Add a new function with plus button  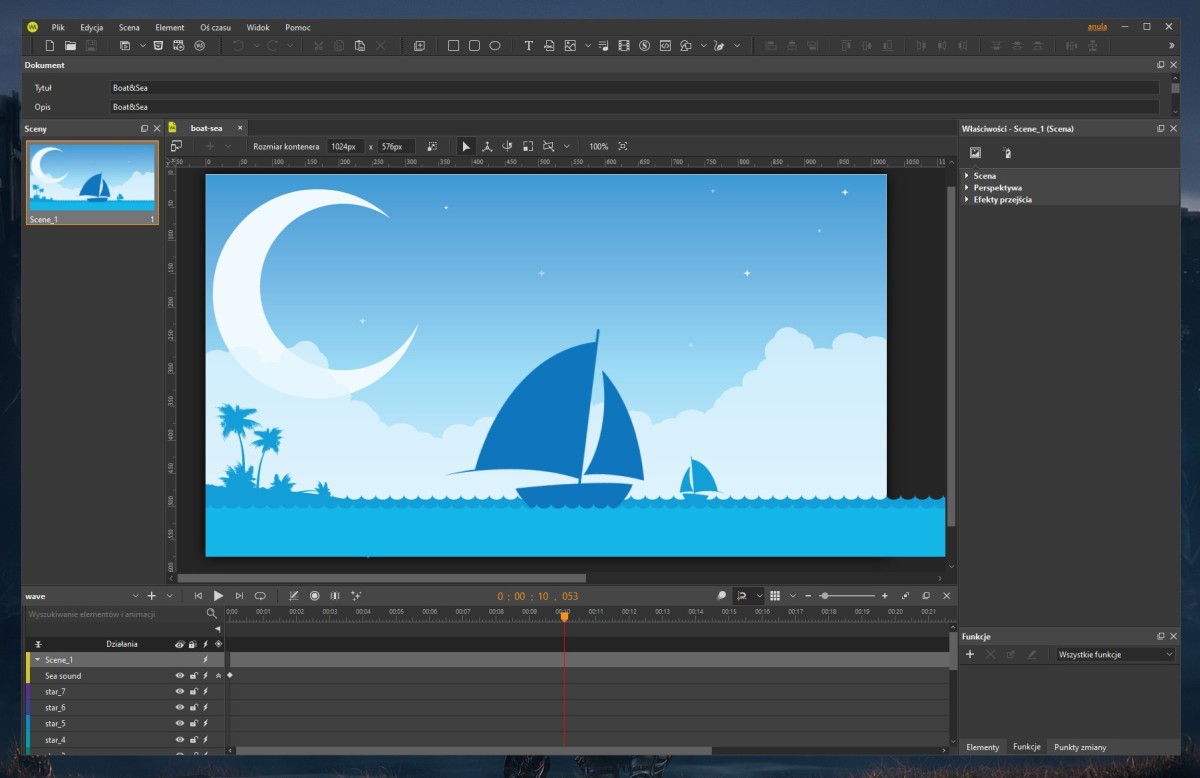pos(969,654)
